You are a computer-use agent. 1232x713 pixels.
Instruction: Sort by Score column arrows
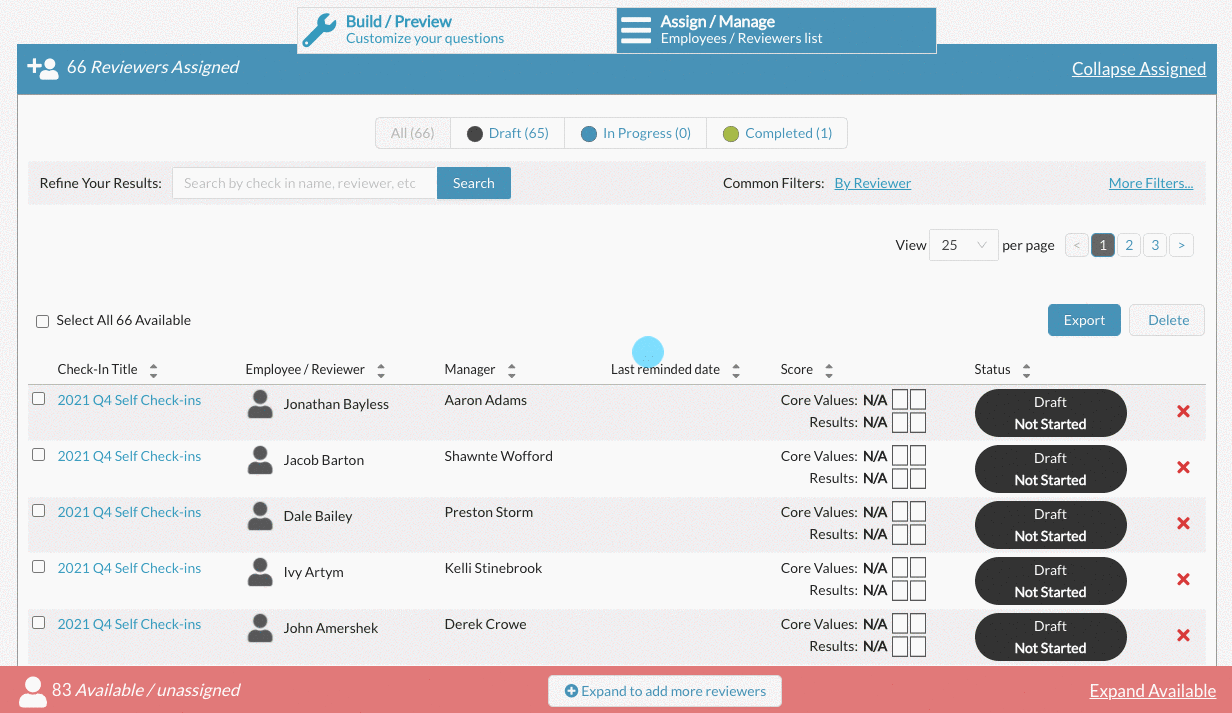coord(829,370)
